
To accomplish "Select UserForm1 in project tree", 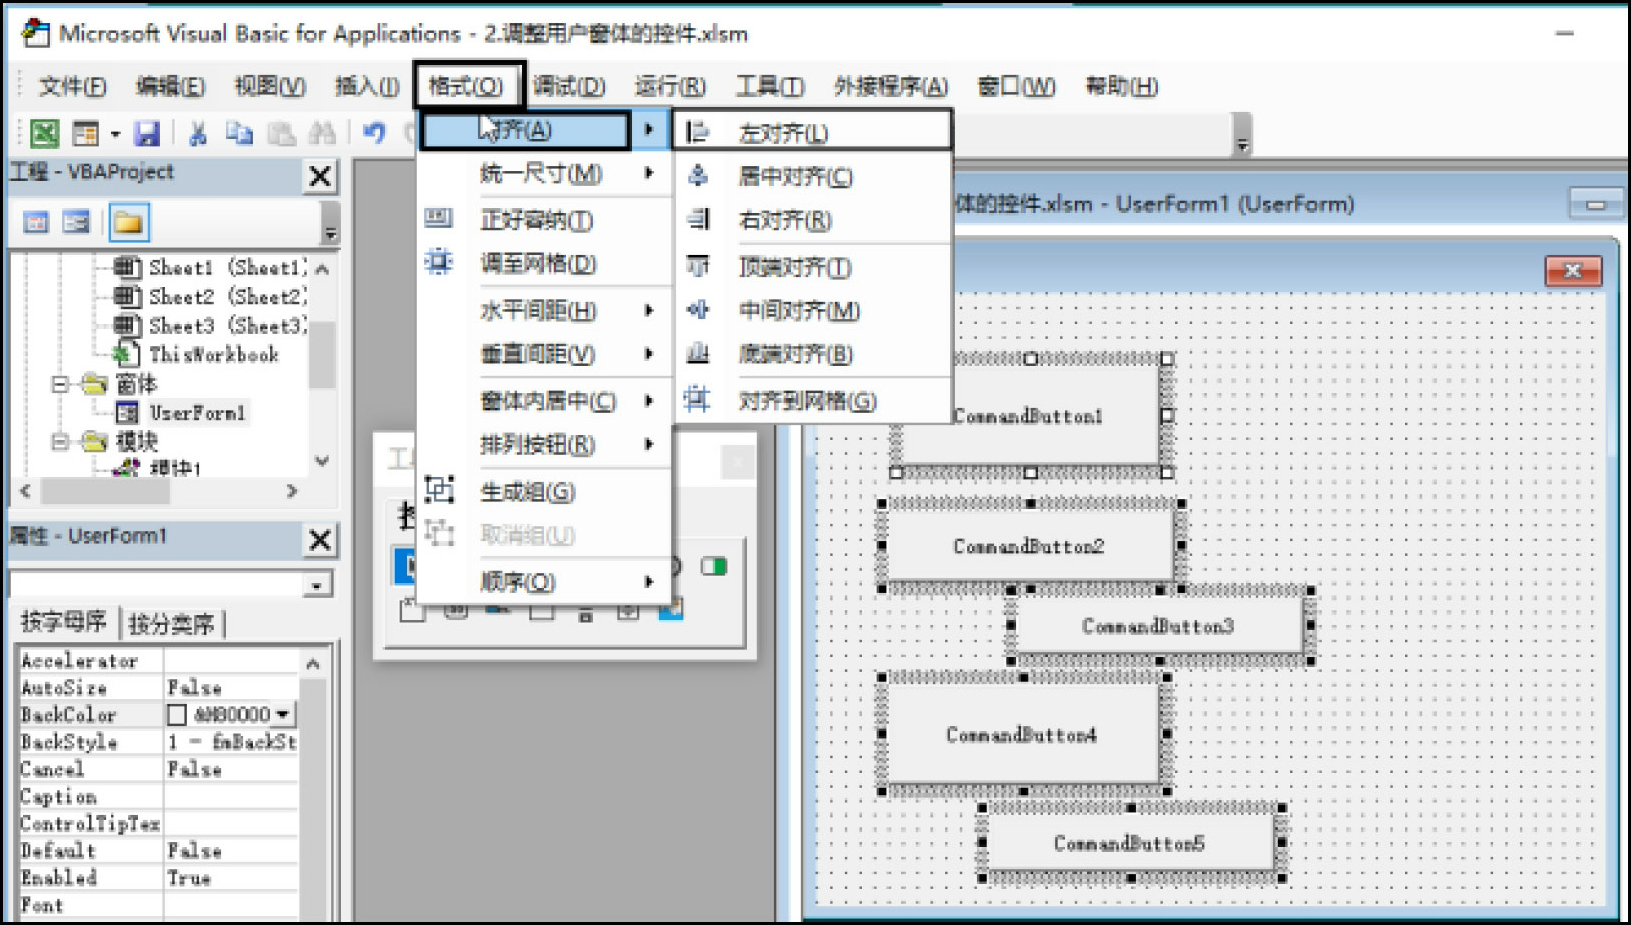I will (196, 413).
